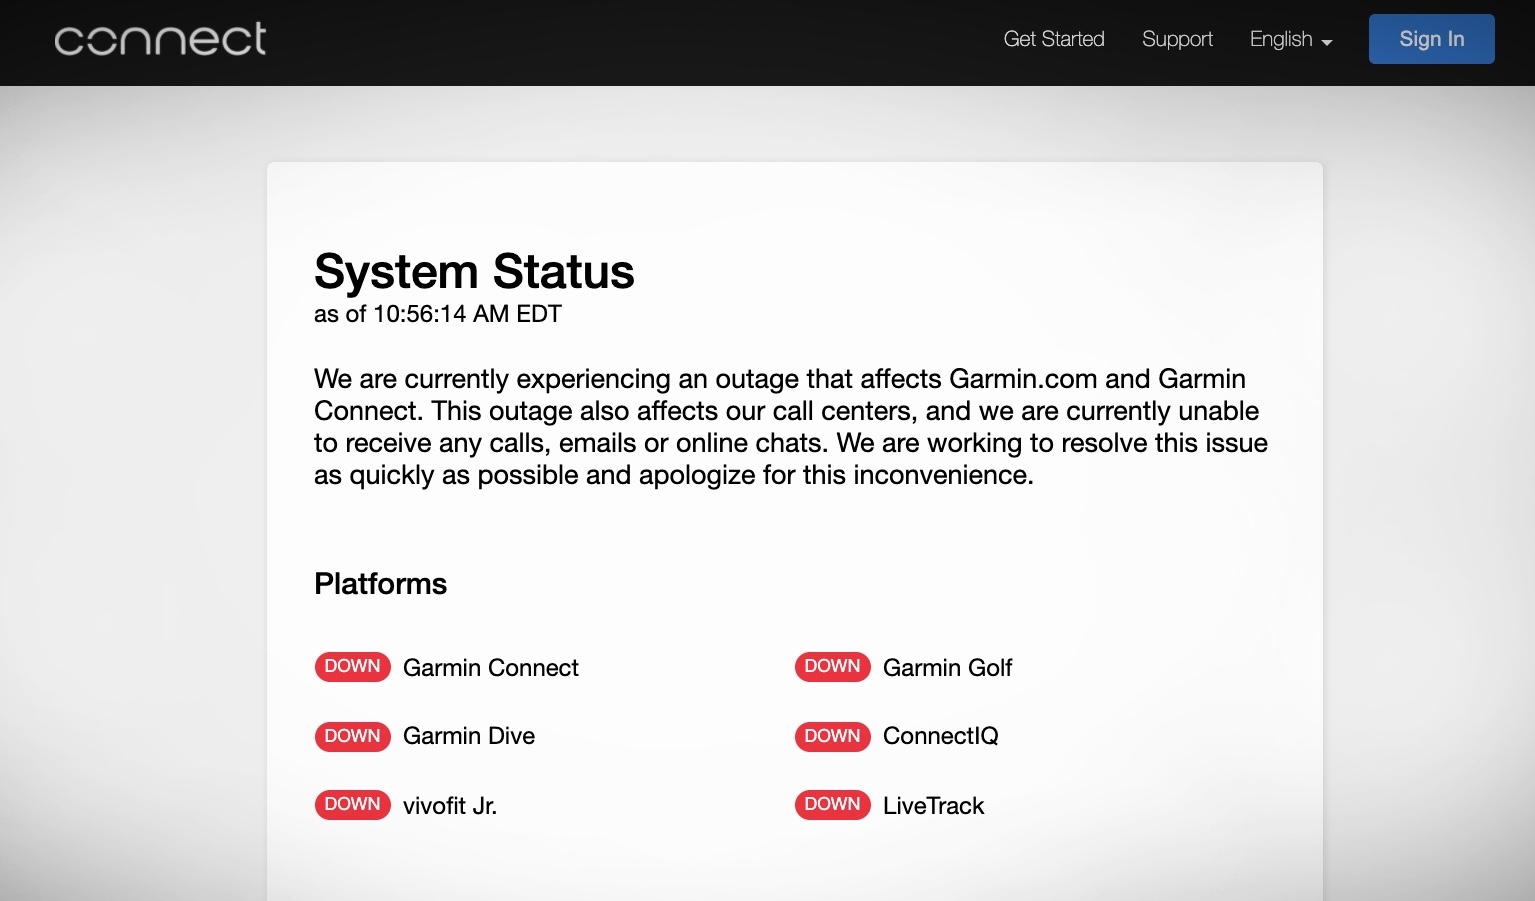This screenshot has height=901, width=1535.
Task: Click the ConnectIQ platform name
Action: [x=941, y=736]
